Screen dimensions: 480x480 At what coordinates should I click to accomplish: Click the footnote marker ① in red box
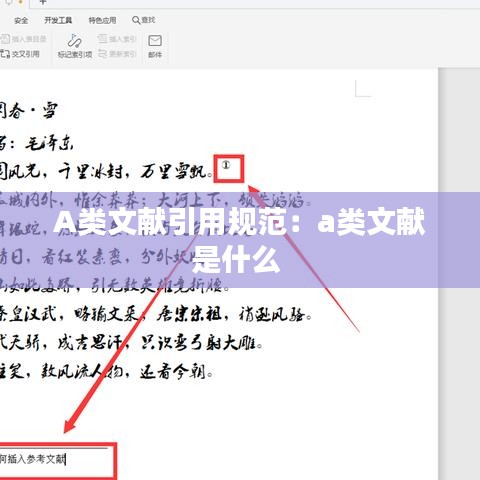(x=226, y=165)
